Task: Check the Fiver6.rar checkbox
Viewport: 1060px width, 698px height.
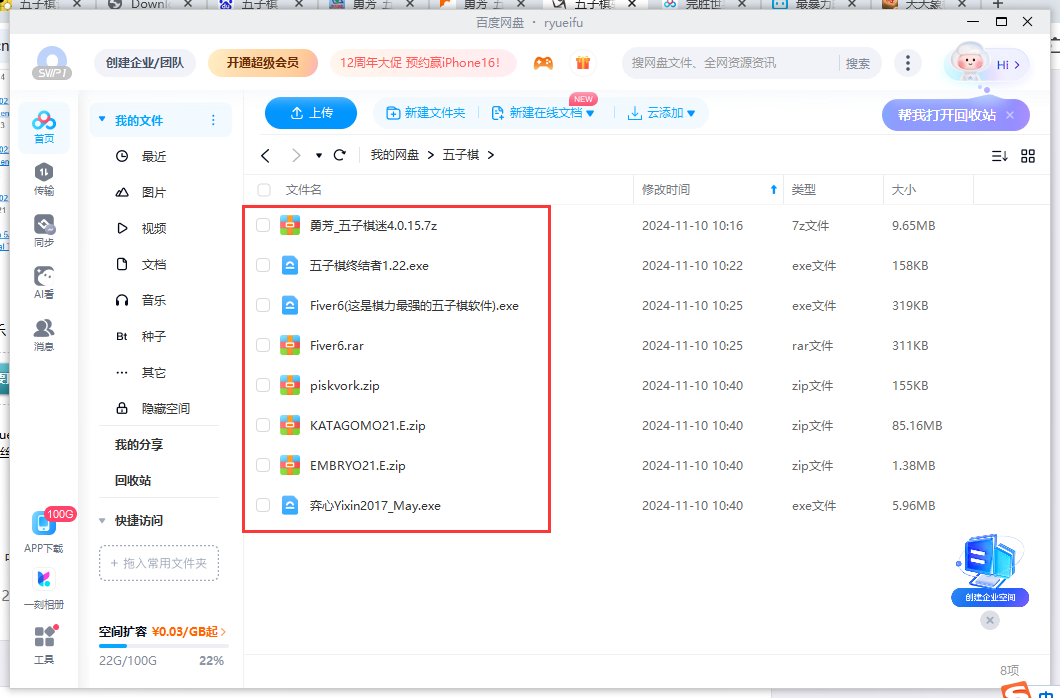Action: pyautogui.click(x=263, y=345)
